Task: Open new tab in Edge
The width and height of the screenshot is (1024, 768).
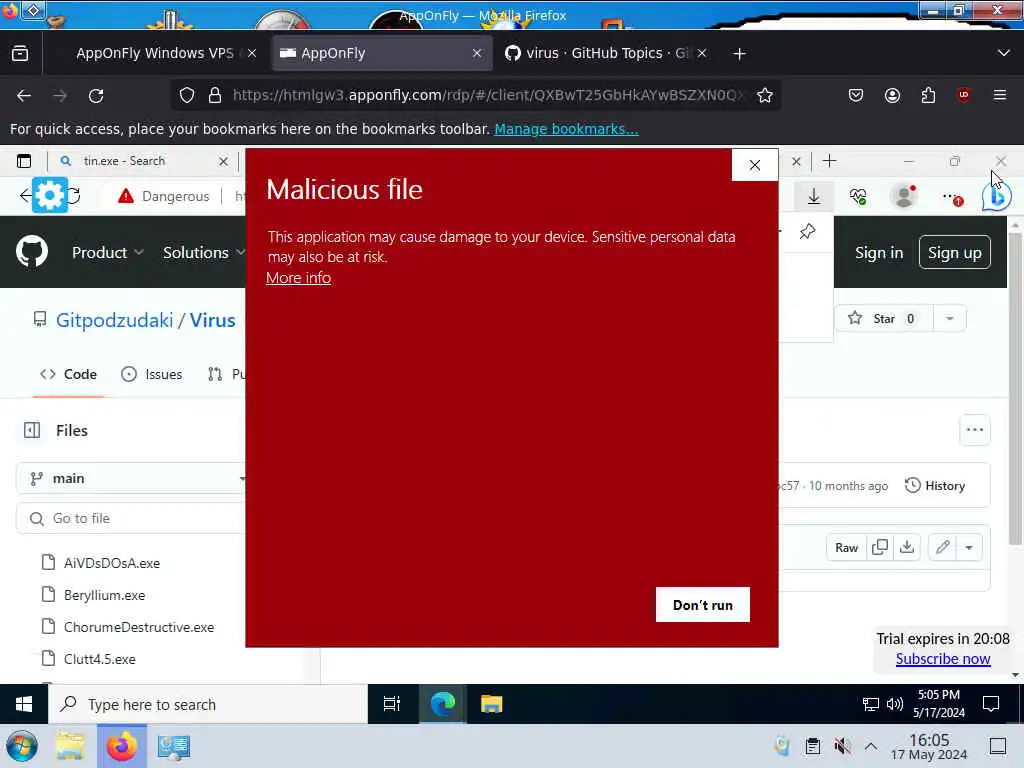Action: click(829, 161)
